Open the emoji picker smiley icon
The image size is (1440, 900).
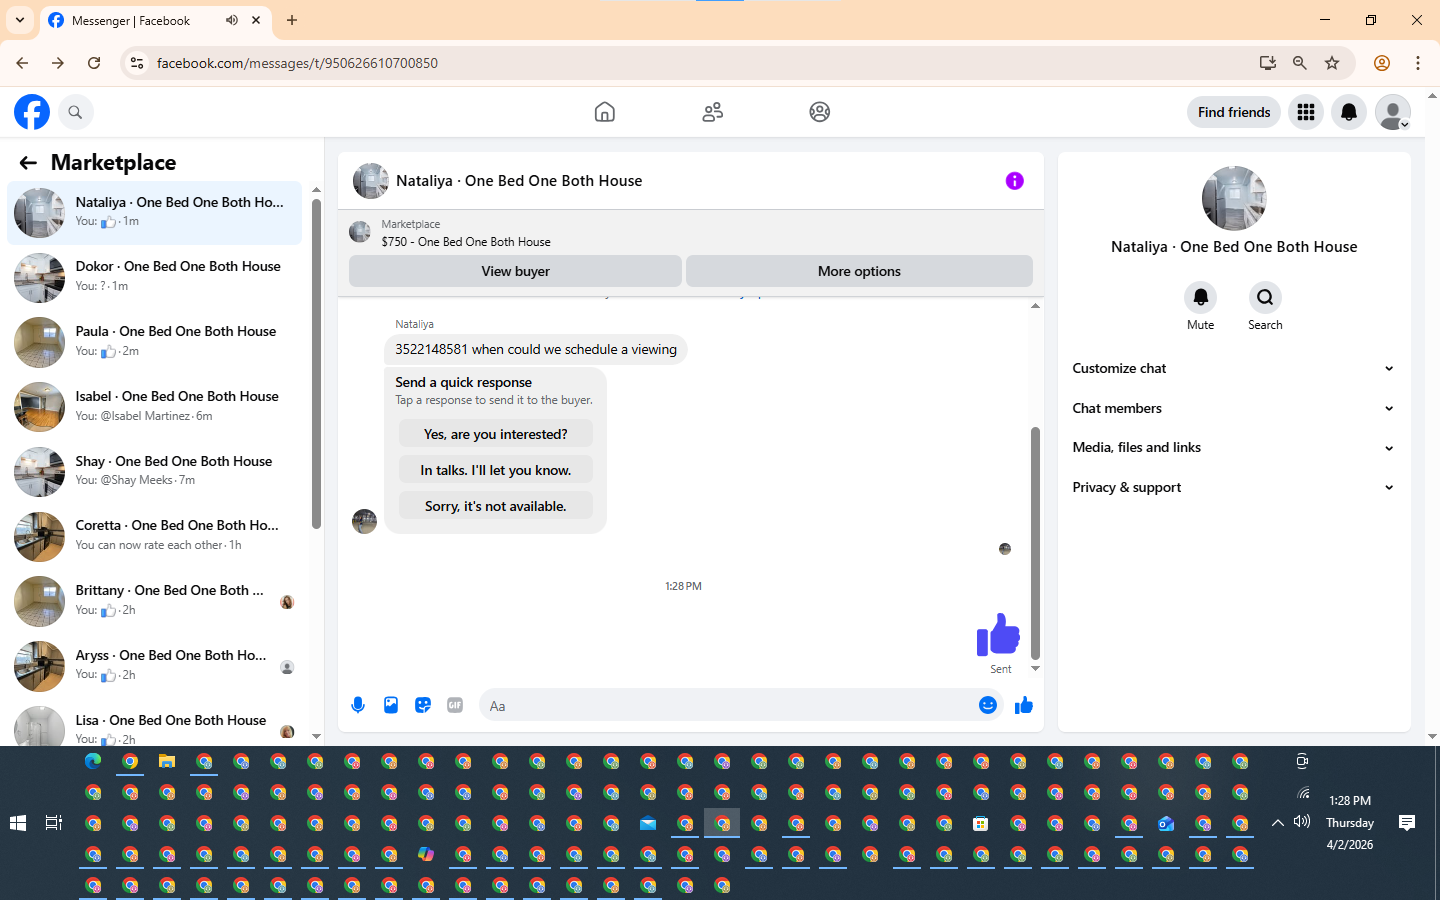pyautogui.click(x=988, y=705)
